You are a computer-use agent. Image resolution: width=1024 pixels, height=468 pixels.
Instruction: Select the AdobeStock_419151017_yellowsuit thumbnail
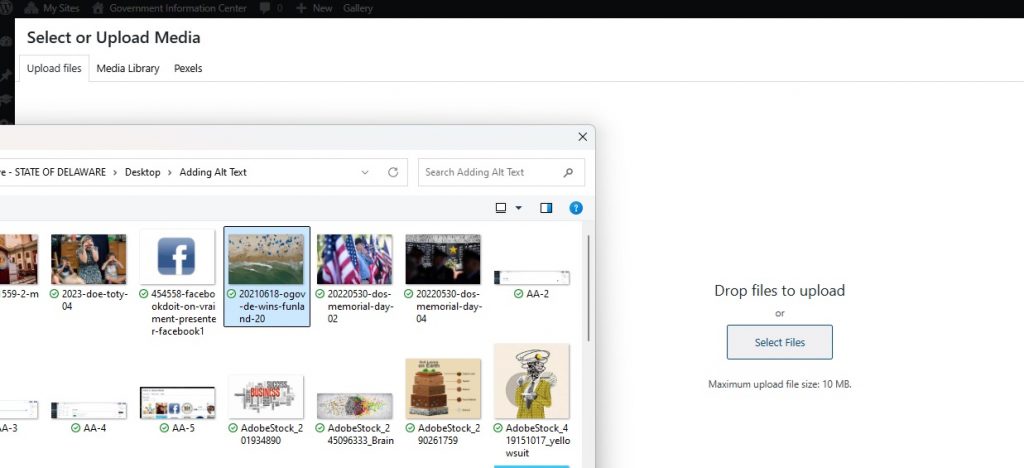point(532,381)
